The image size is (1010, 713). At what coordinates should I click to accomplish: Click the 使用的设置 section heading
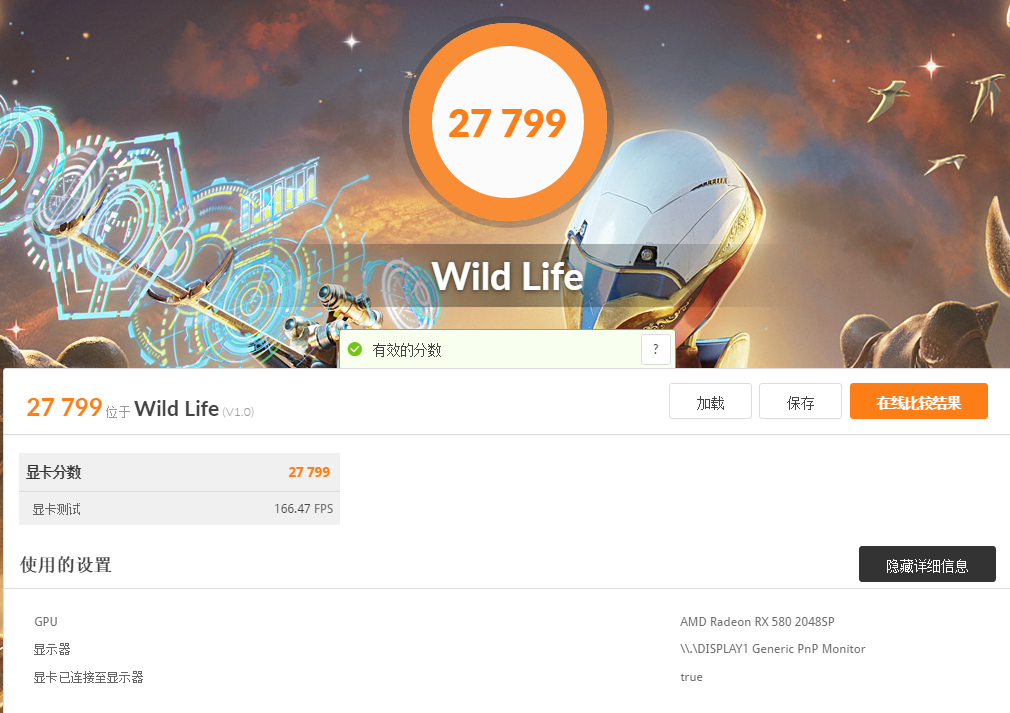[x=66, y=565]
